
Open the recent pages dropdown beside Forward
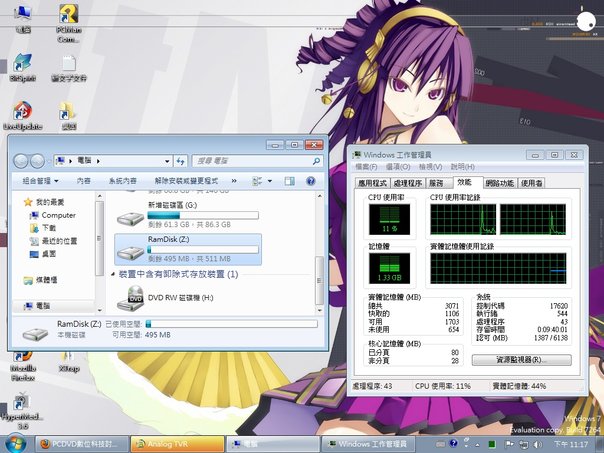pyautogui.click(x=48, y=161)
